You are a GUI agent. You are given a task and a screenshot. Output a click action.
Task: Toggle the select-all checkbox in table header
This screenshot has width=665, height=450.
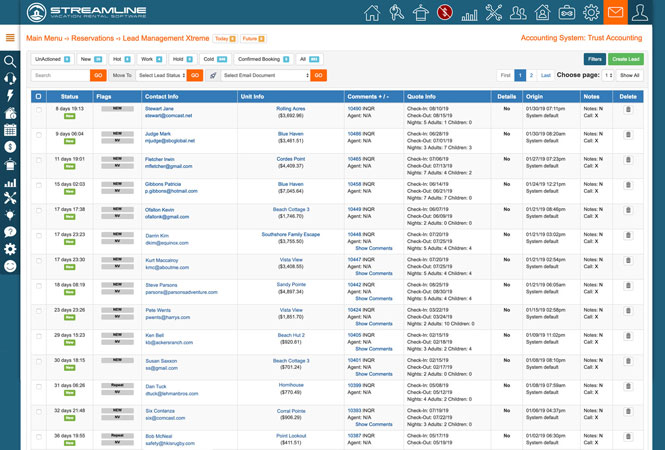[39, 97]
